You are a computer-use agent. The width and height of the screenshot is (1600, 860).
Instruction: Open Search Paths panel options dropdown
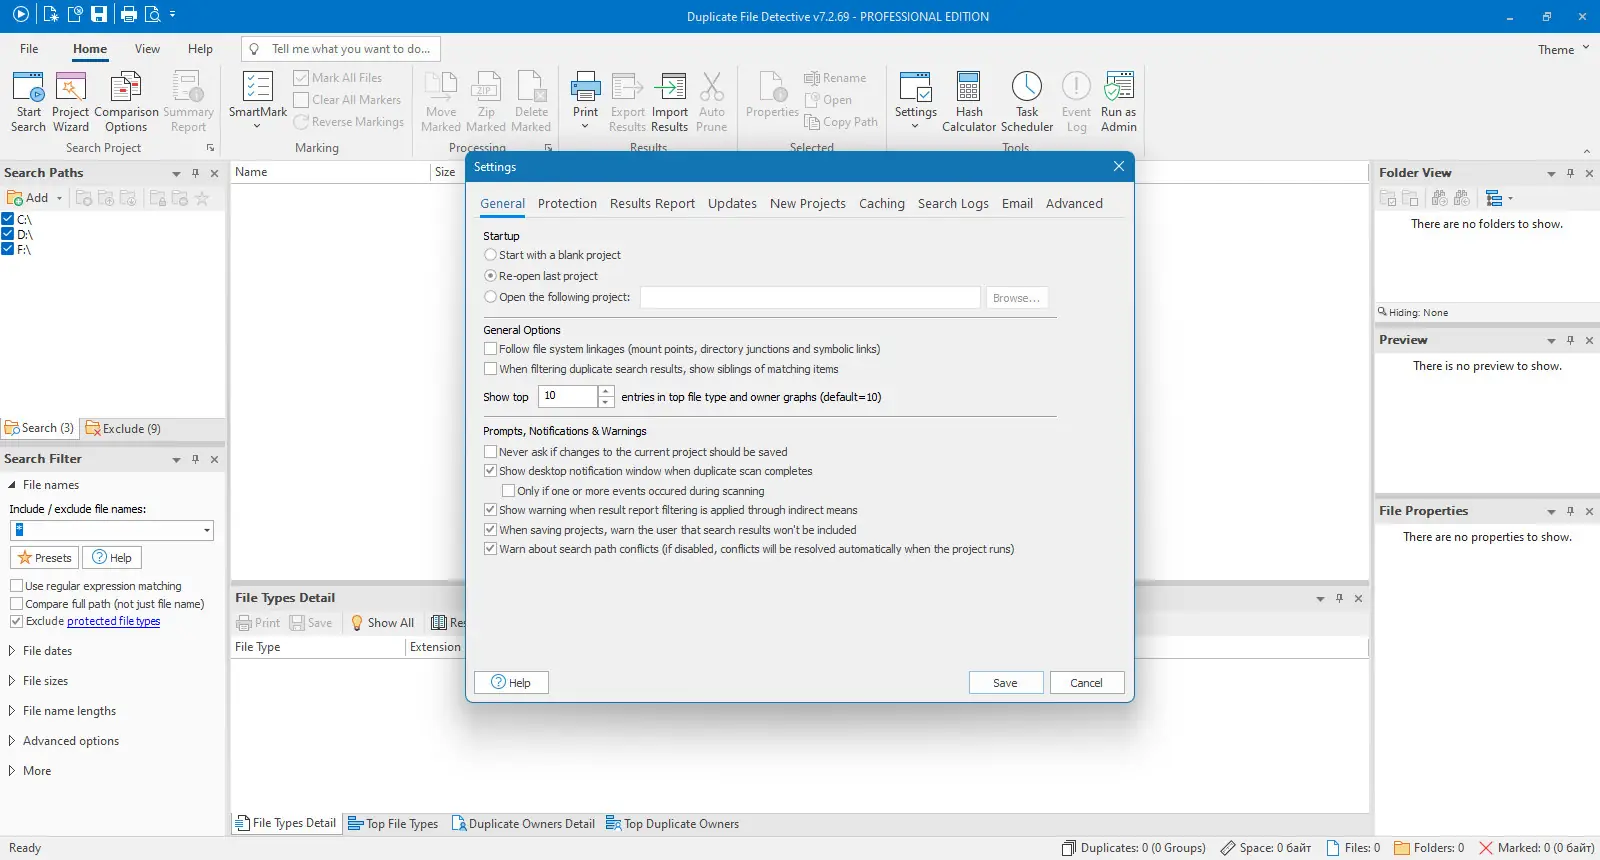(x=176, y=173)
